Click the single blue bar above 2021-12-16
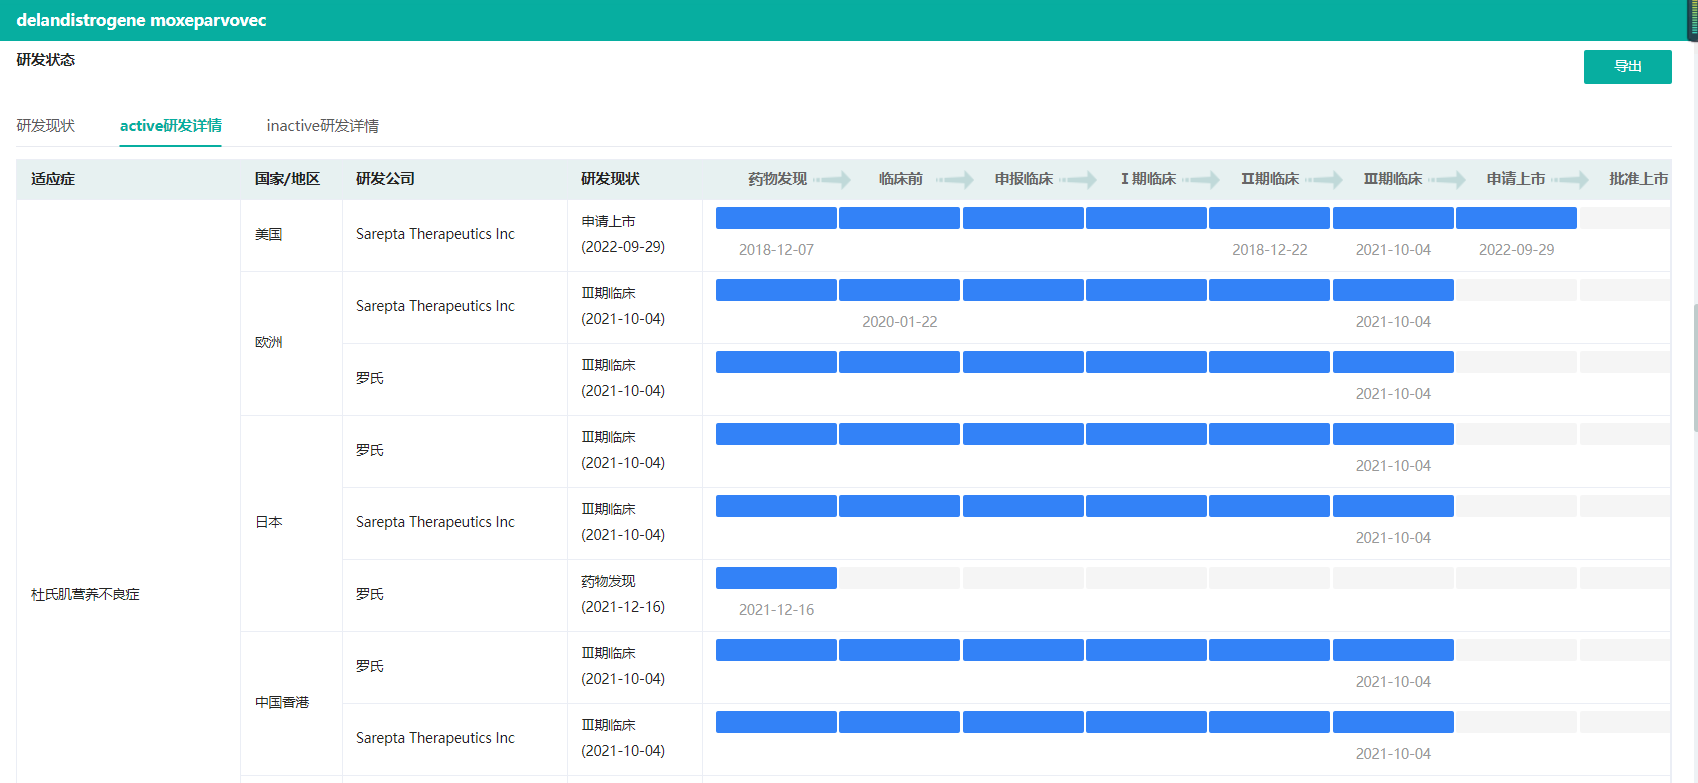This screenshot has width=1698, height=783. (776, 578)
